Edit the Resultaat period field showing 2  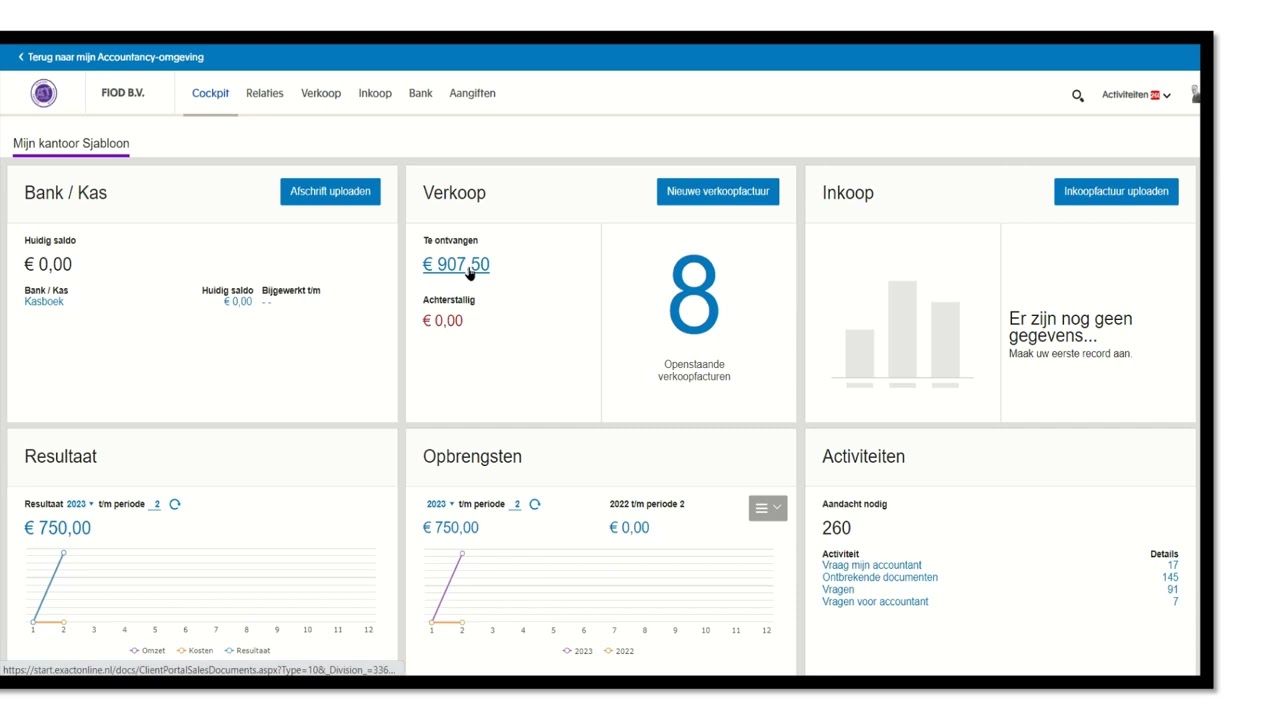(x=156, y=504)
